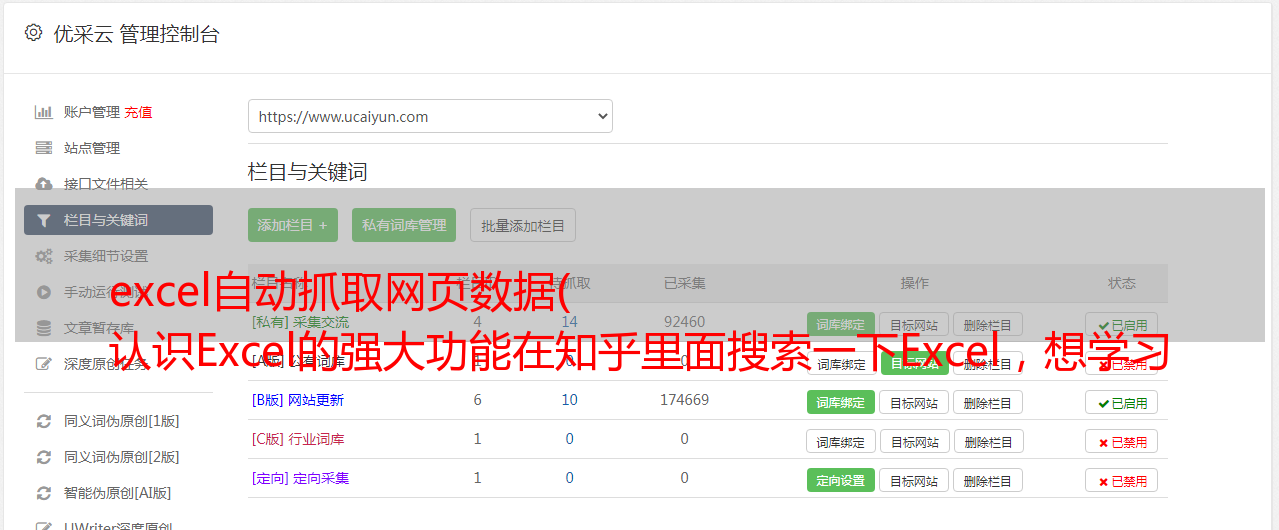The height and width of the screenshot is (530, 1279).
Task: Click the gear icon beside 优采云 管理控制台
Action: (33, 33)
